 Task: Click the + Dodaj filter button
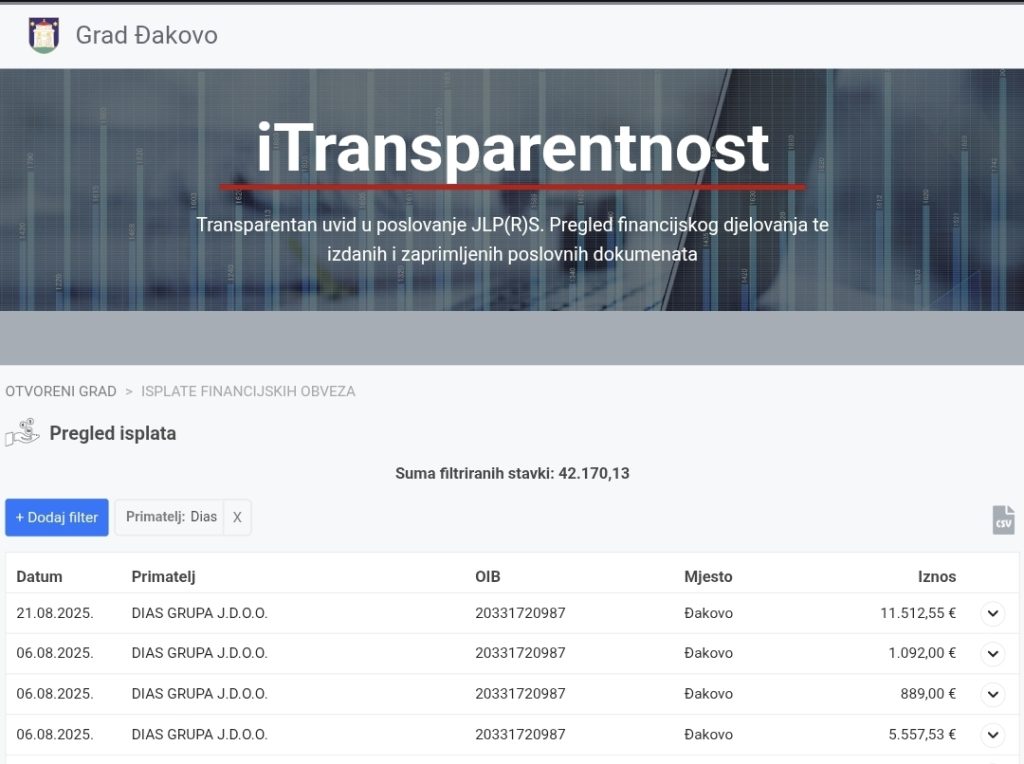coord(57,517)
